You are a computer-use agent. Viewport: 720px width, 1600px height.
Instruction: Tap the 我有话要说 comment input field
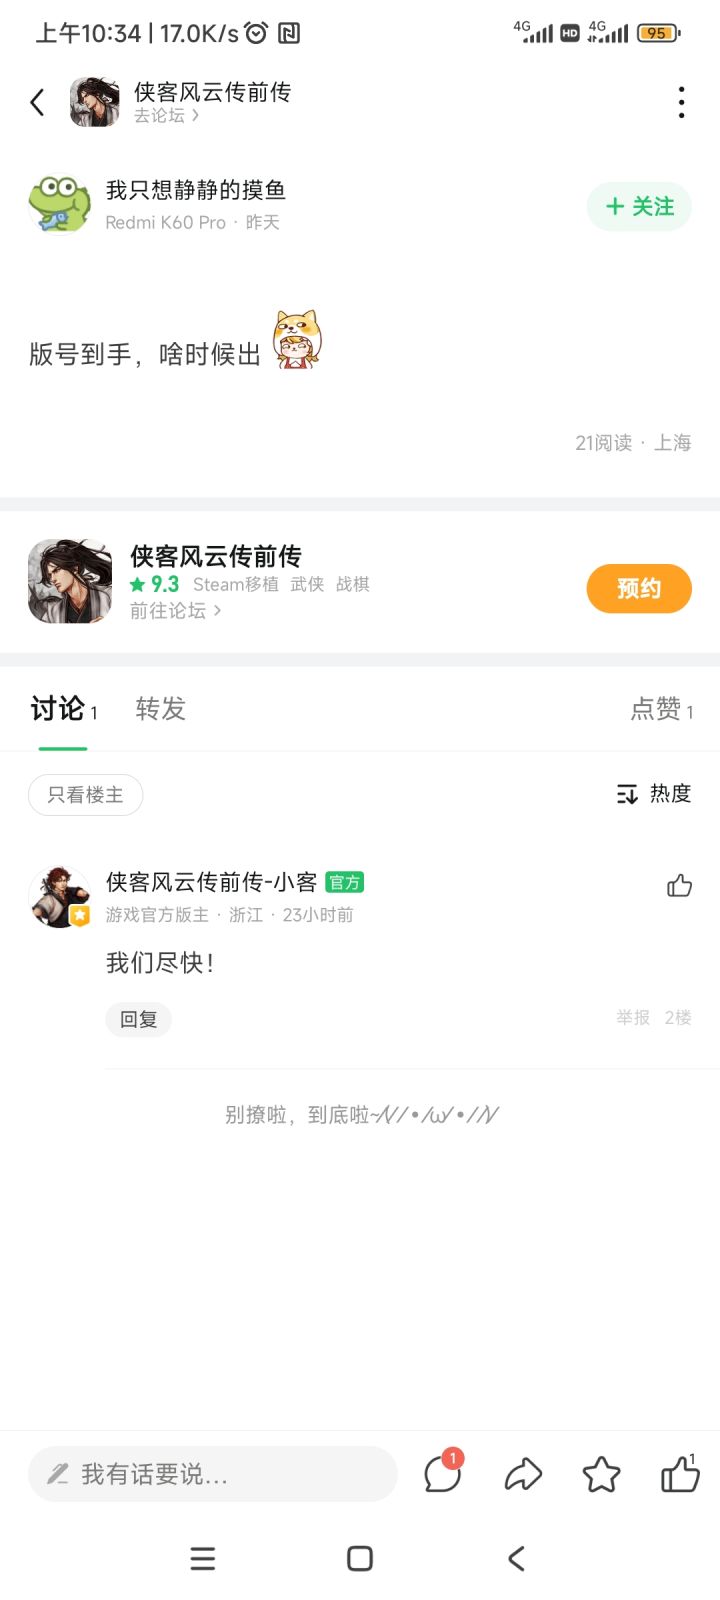click(x=212, y=1474)
